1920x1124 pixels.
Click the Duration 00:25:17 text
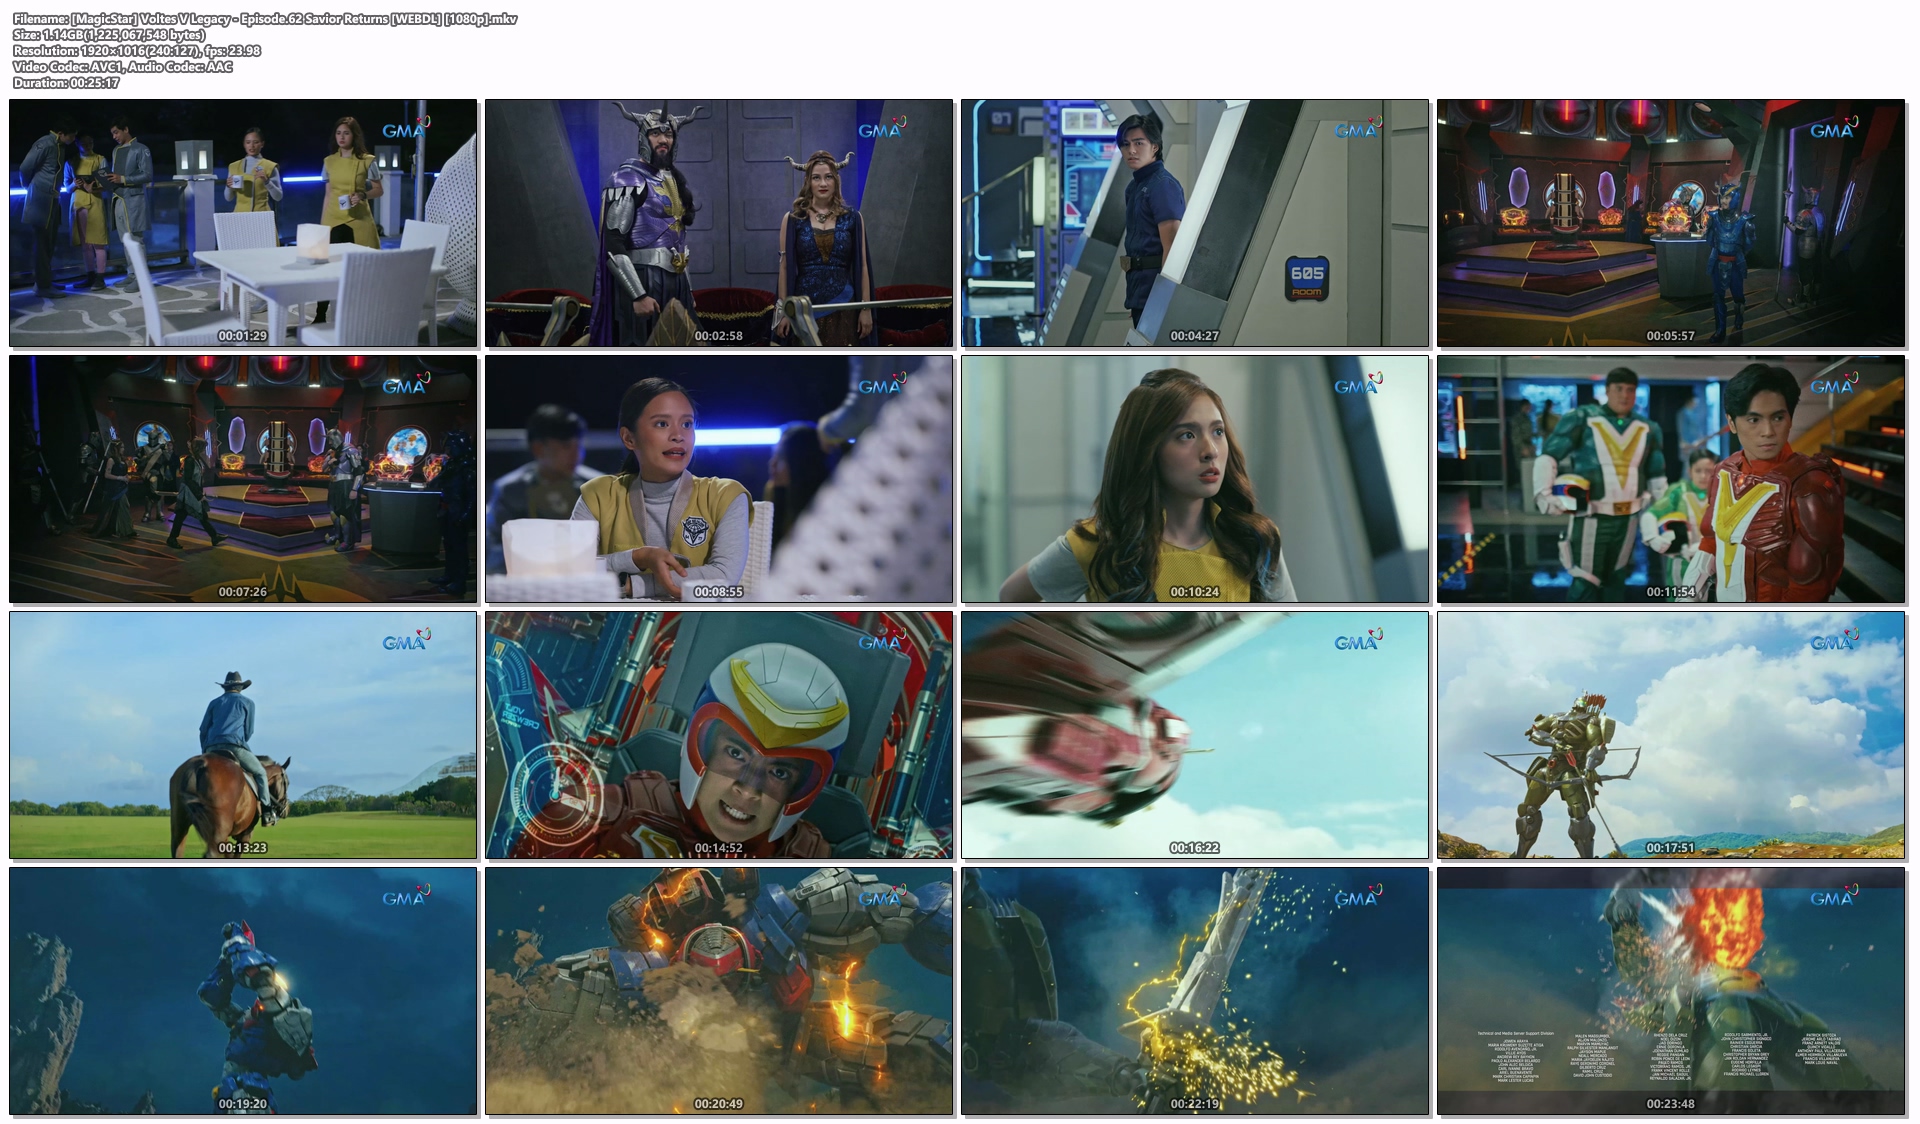coord(66,83)
